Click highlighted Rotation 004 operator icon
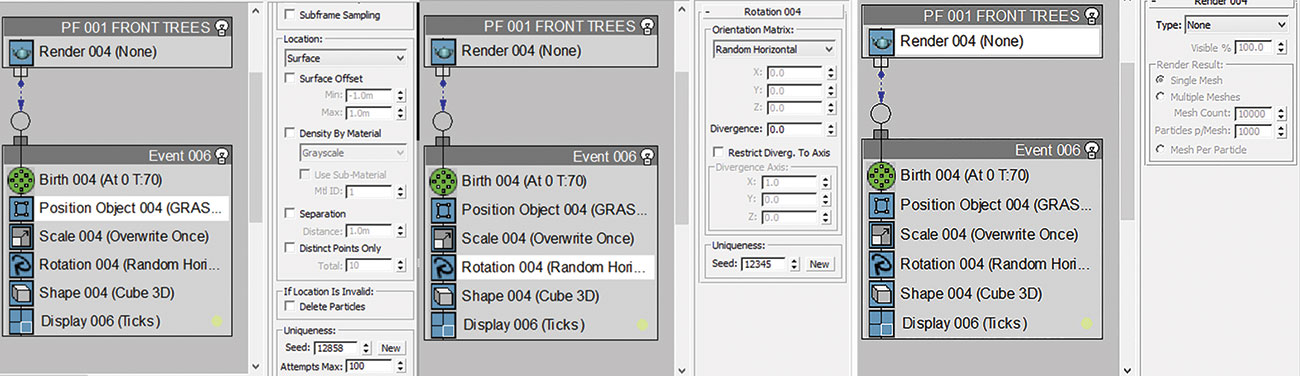Image resolution: width=1300 pixels, height=376 pixels. [442, 268]
